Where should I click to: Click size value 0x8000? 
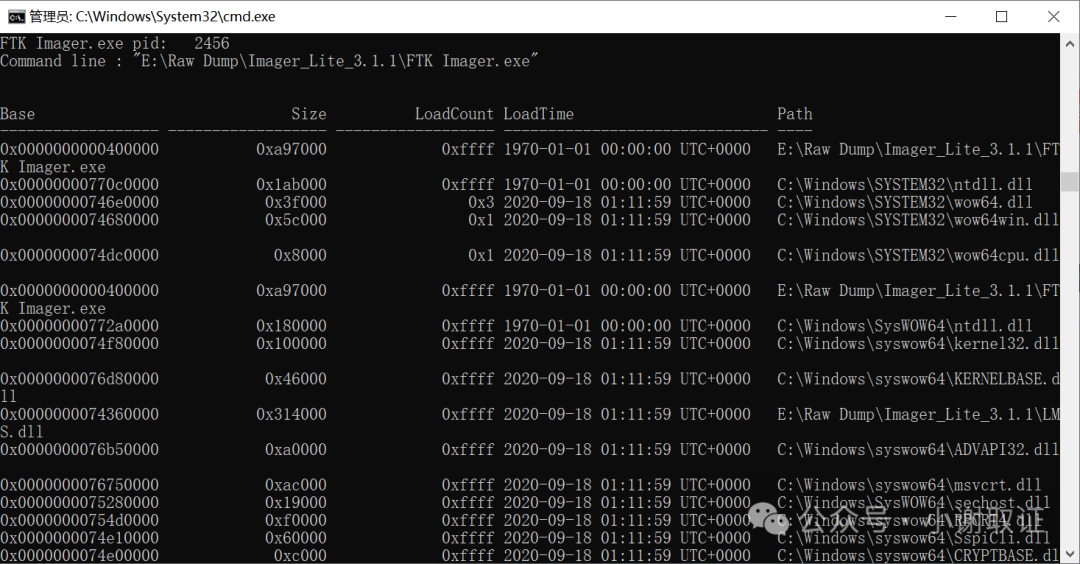click(x=300, y=255)
